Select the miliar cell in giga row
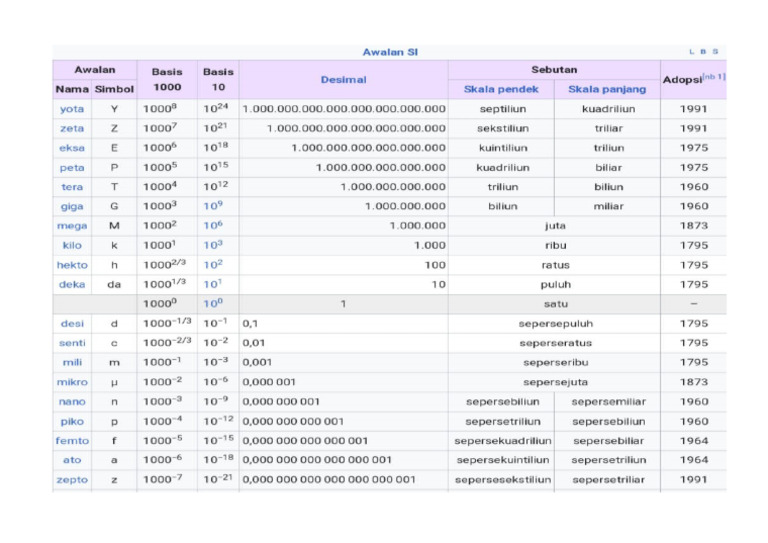This screenshot has width=768, height=543. coord(608,207)
